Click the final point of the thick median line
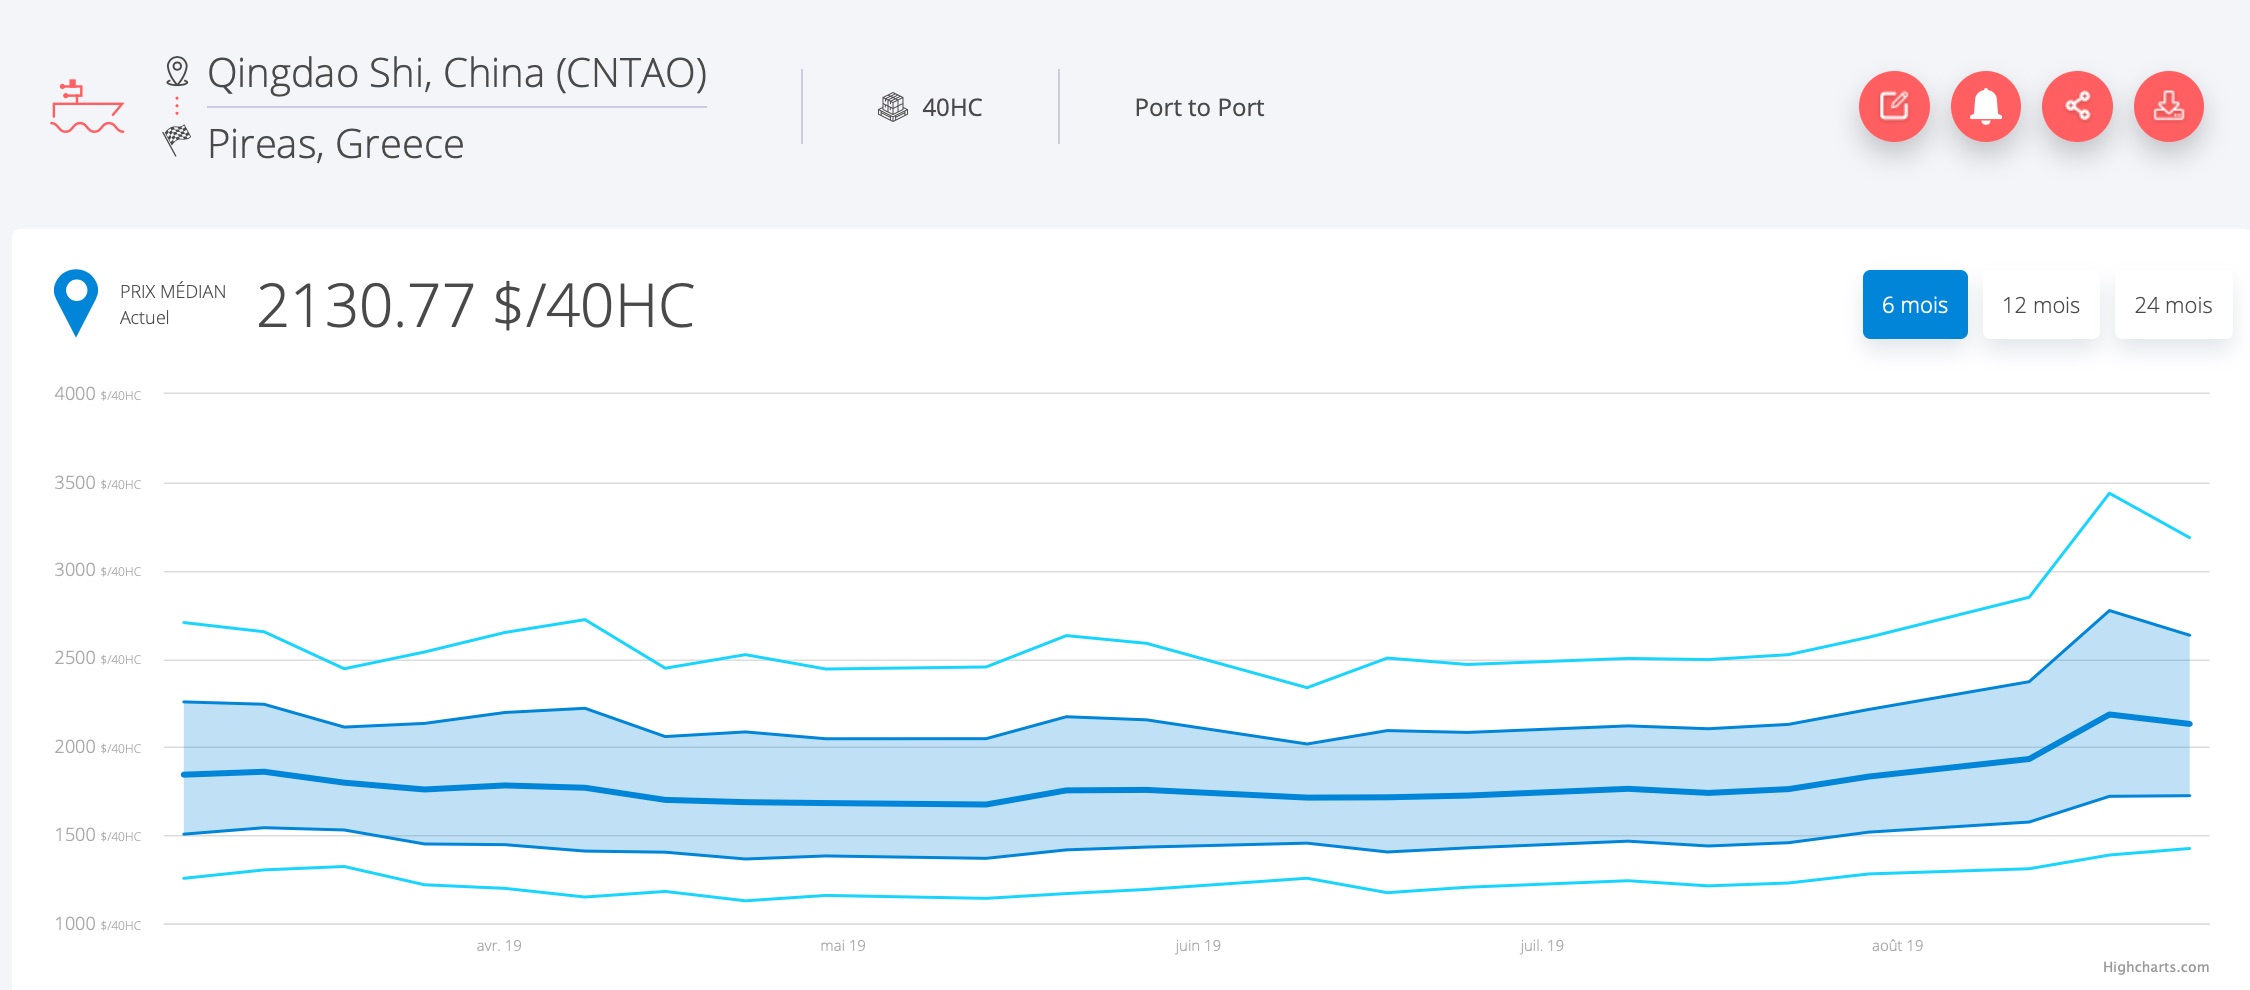Image resolution: width=2250 pixels, height=990 pixels. coord(2189,723)
